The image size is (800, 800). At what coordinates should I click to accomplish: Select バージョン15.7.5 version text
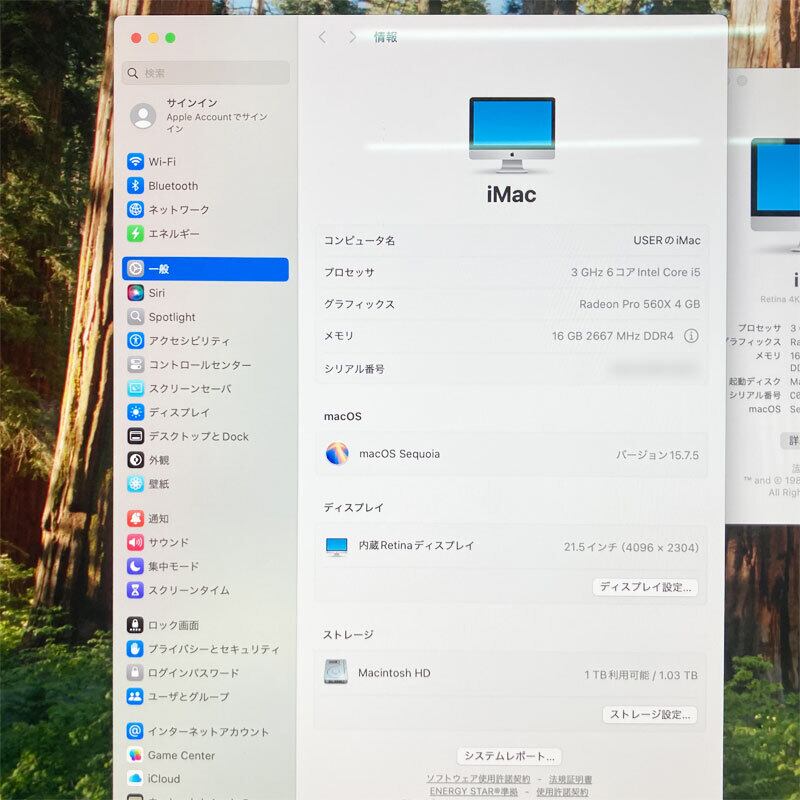click(x=657, y=455)
